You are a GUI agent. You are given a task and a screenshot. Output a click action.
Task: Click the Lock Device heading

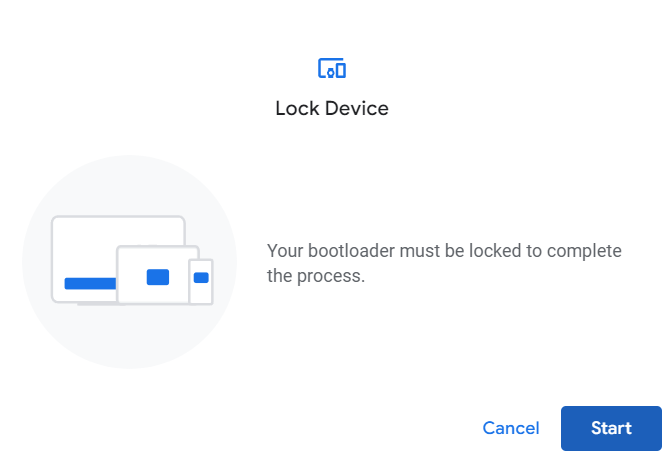click(332, 108)
